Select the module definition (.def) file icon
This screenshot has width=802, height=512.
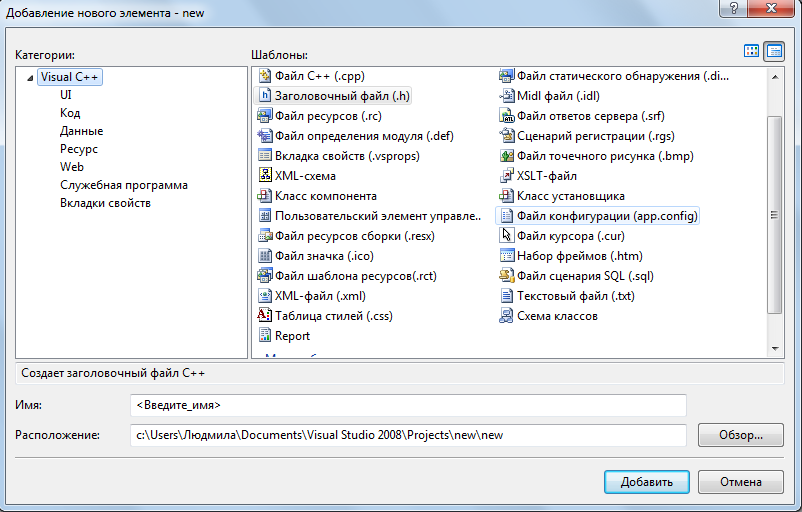click(x=264, y=136)
